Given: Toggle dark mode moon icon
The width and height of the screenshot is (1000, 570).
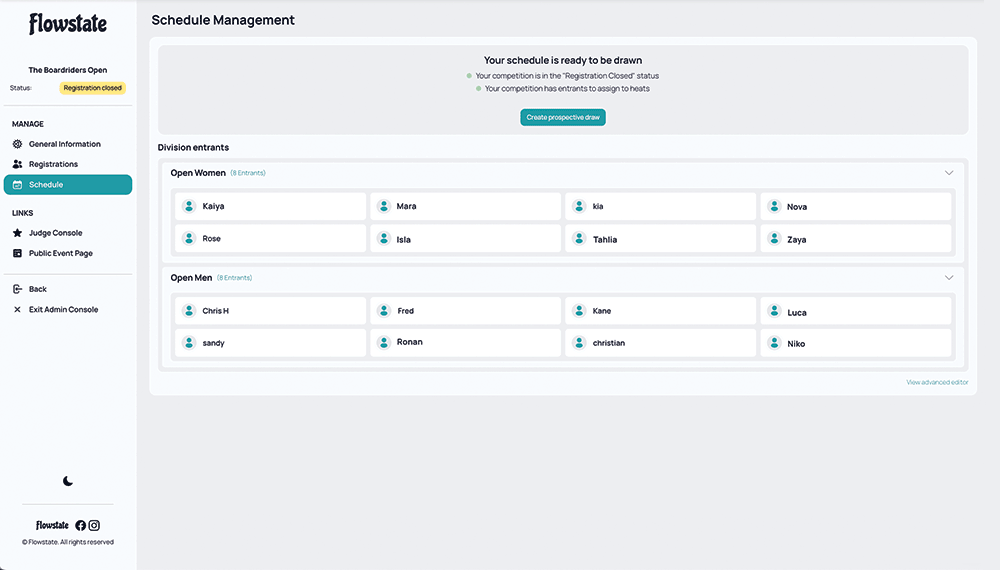Looking at the screenshot, I should point(68,481).
